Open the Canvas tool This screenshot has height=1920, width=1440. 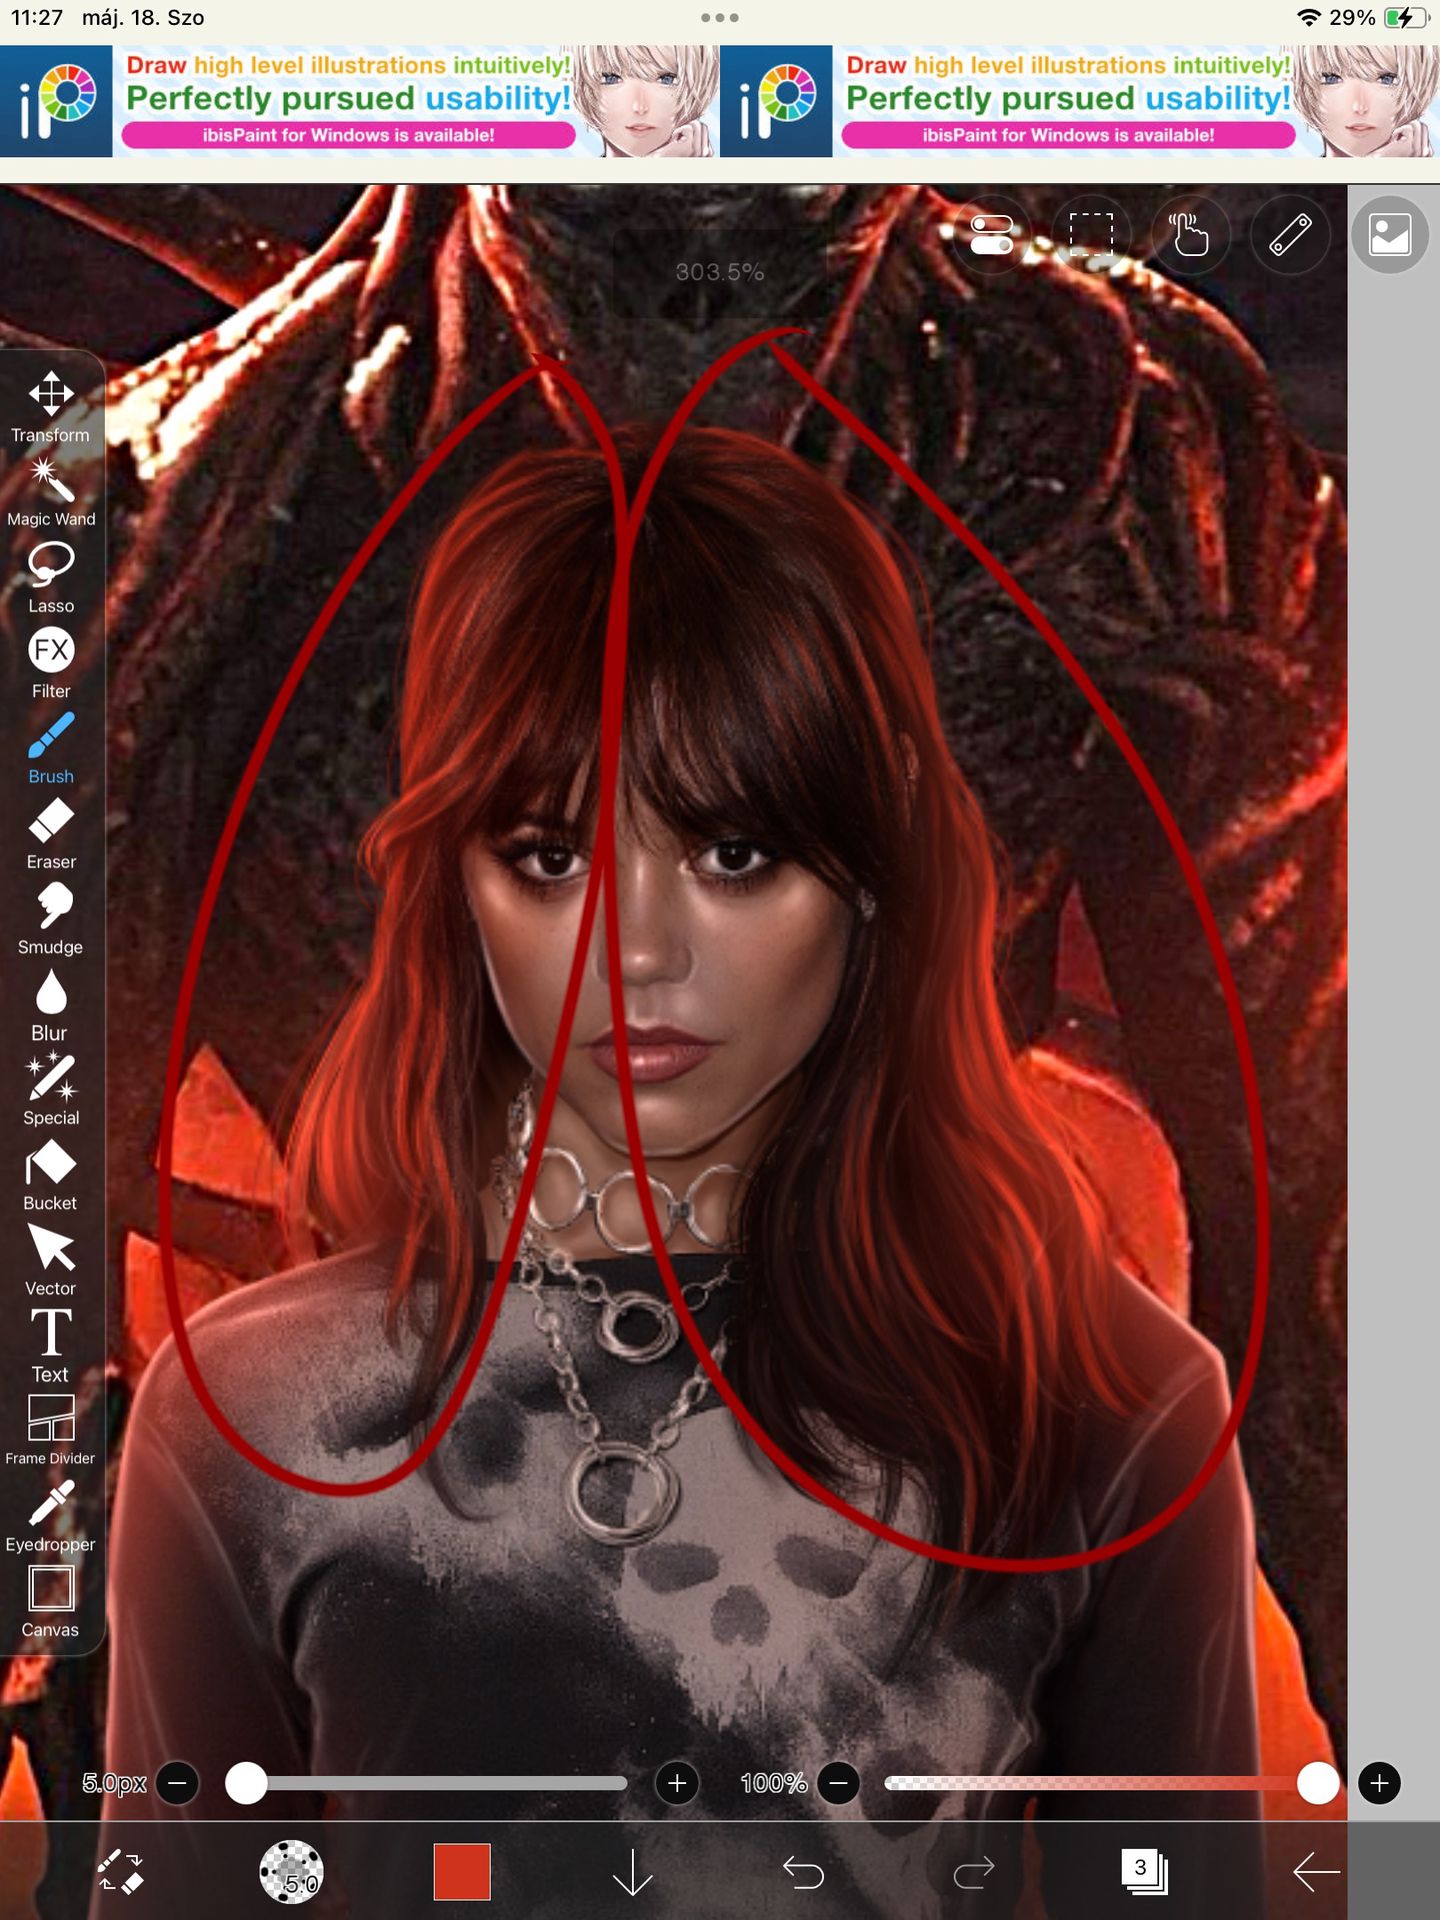tap(50, 1602)
